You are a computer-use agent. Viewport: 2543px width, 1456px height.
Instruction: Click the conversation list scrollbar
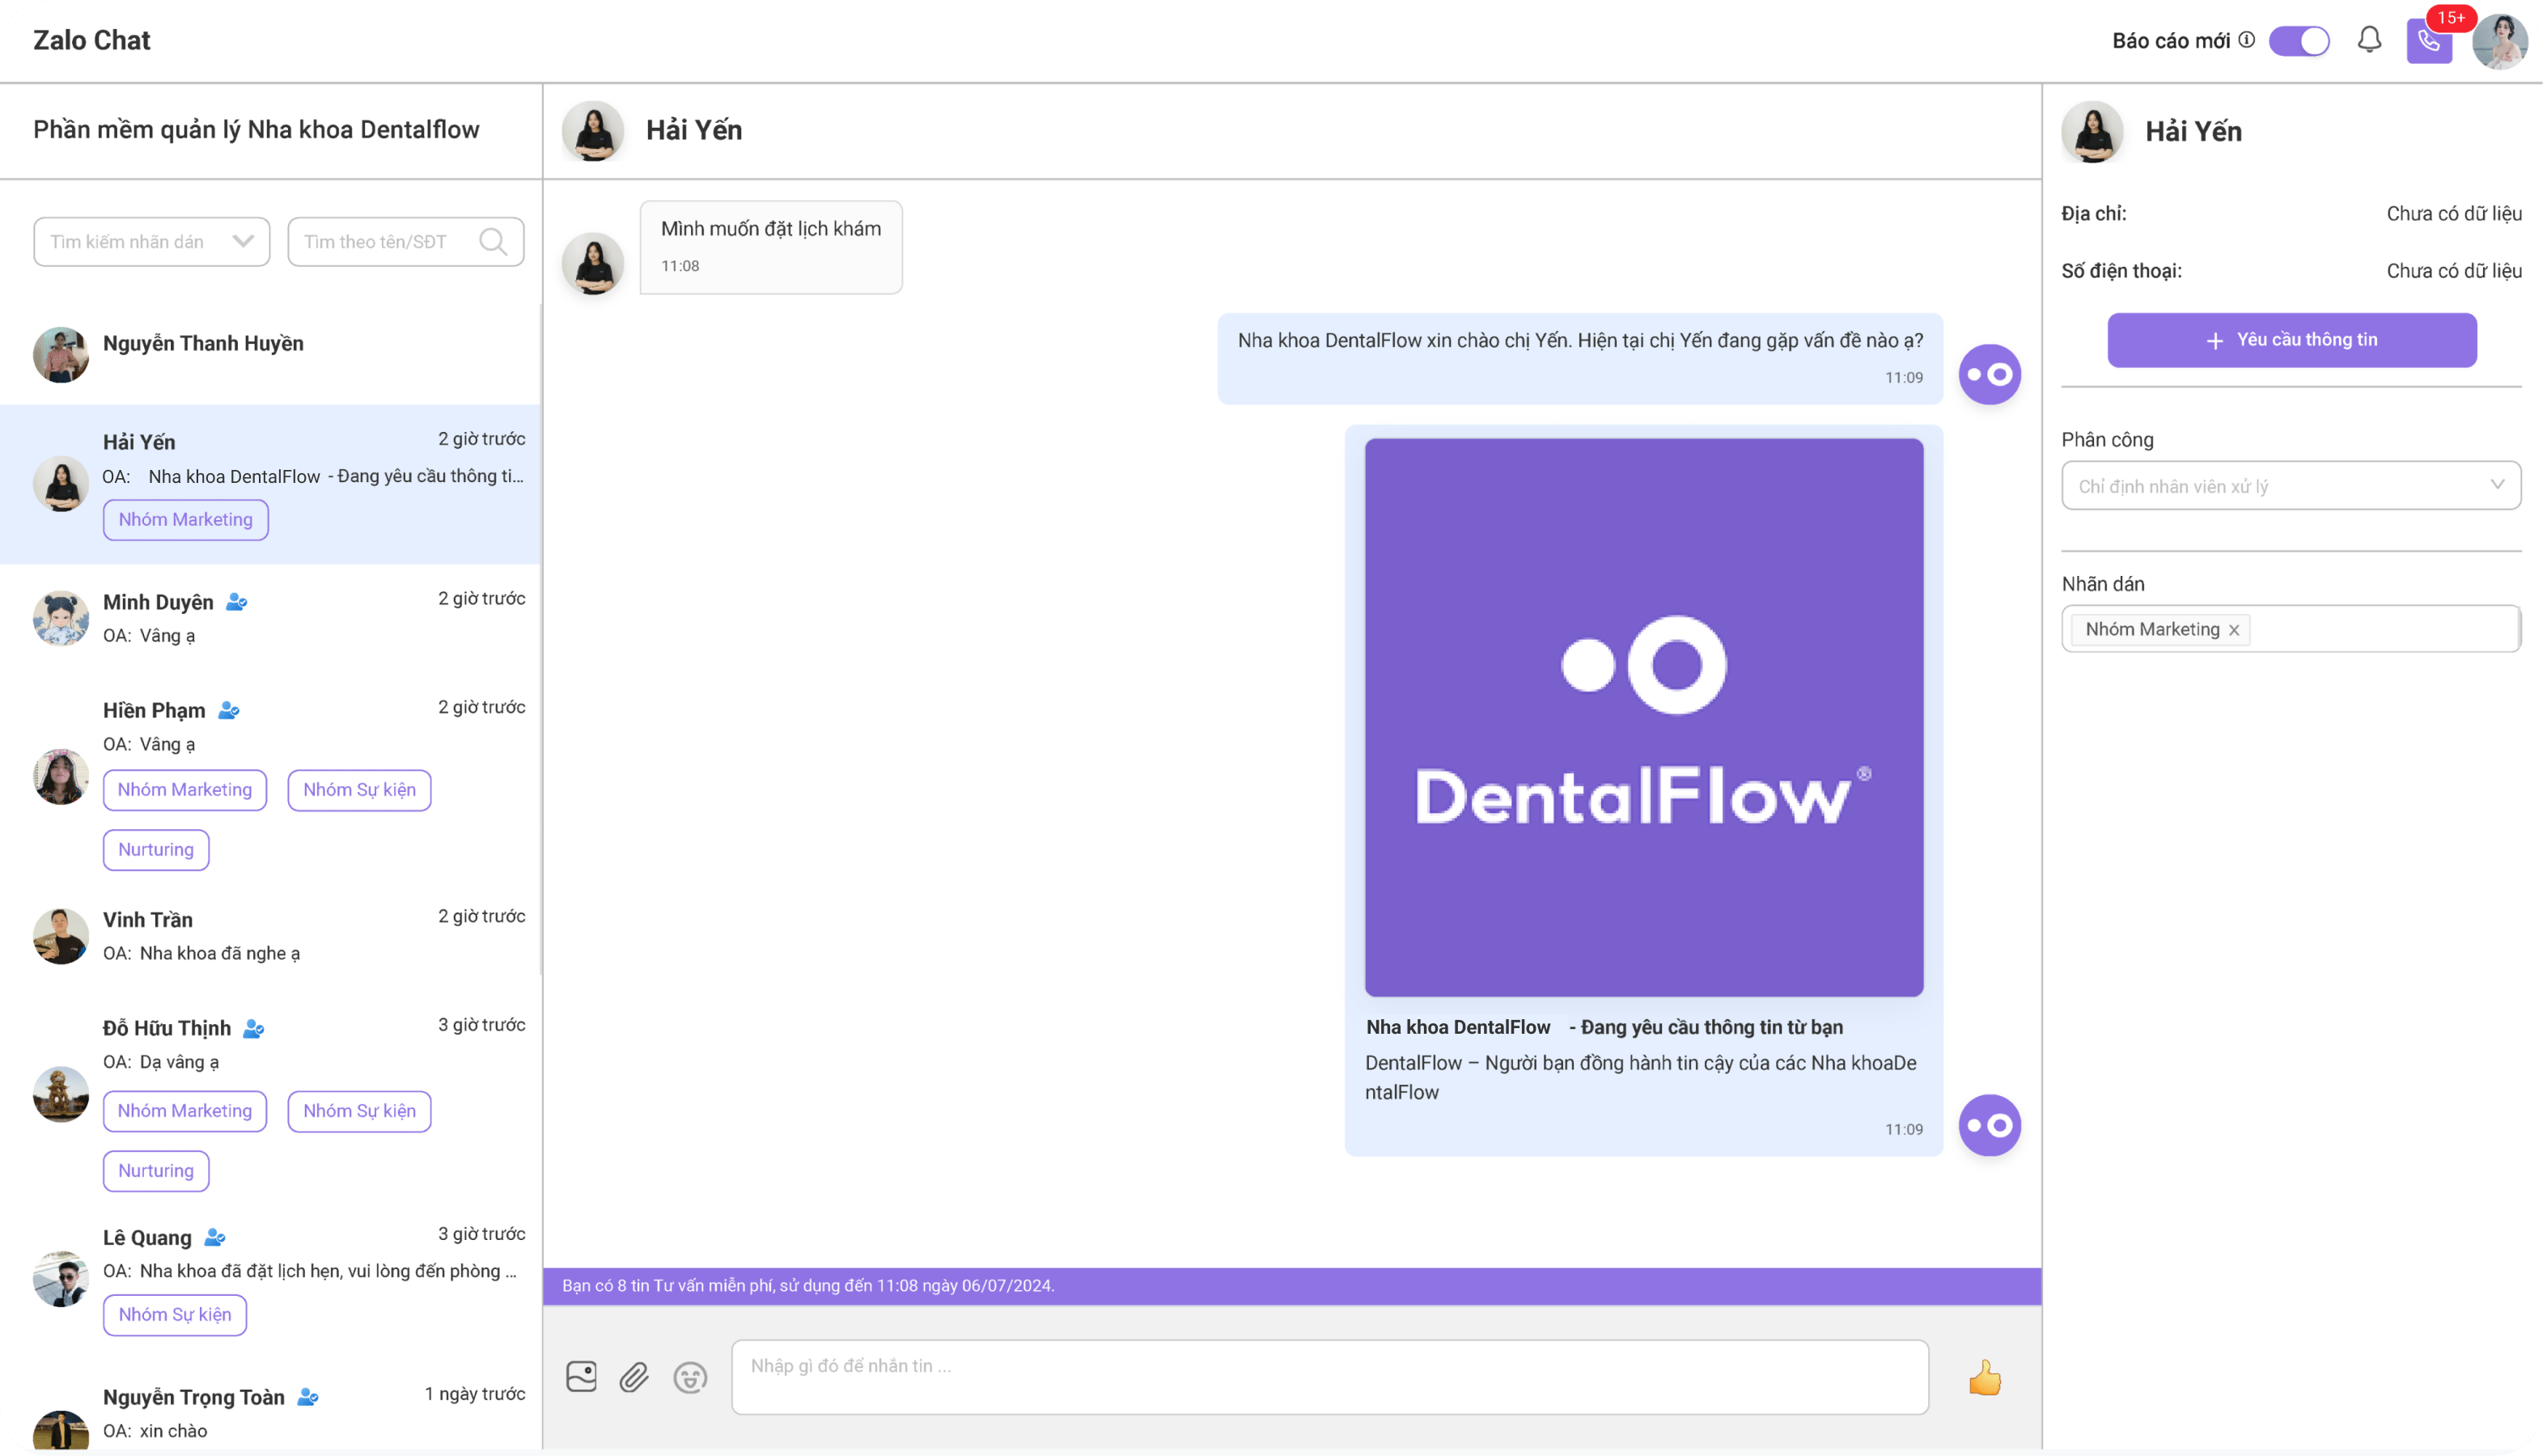tap(541, 640)
